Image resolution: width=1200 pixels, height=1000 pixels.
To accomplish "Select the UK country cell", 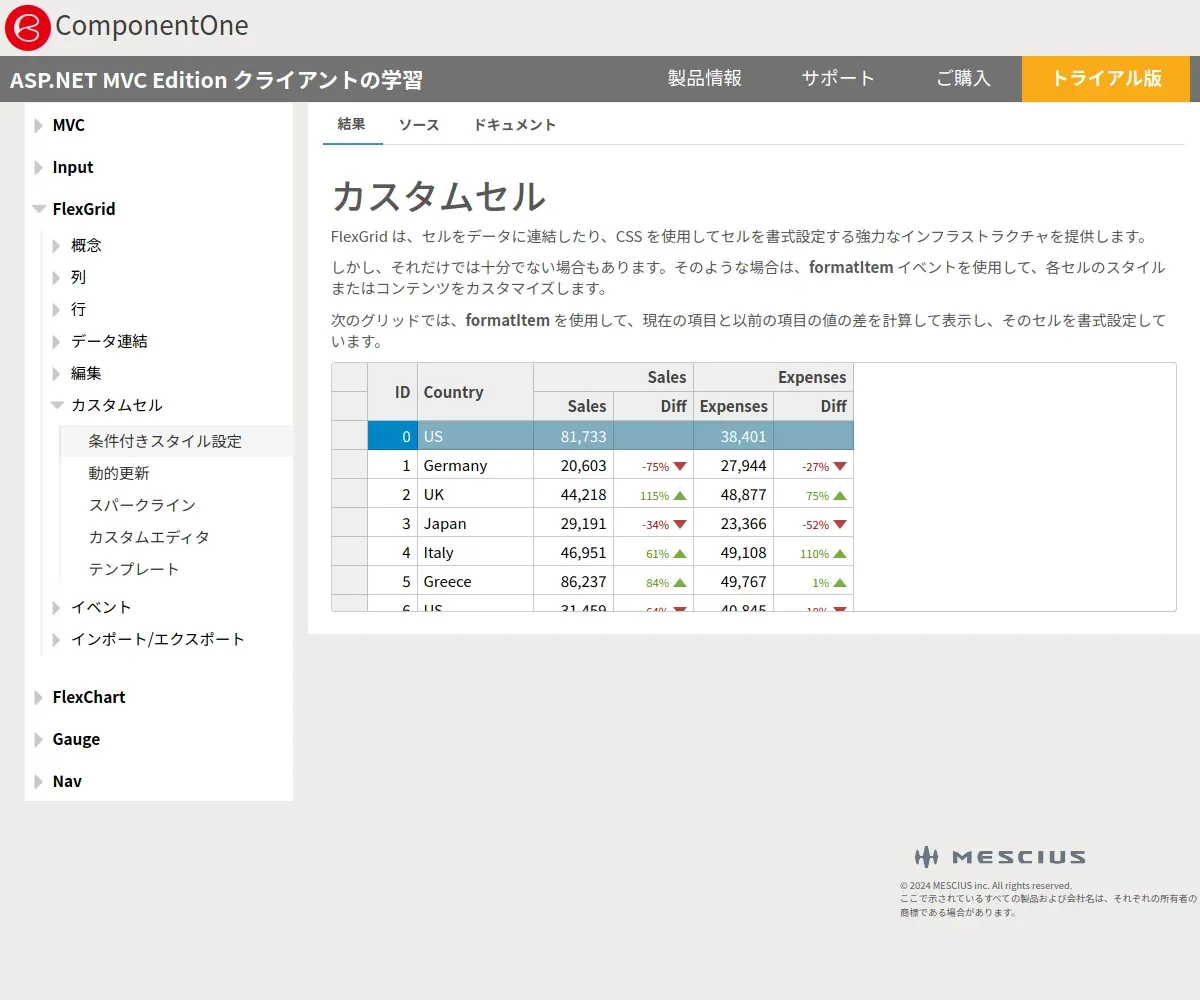I will [476, 494].
